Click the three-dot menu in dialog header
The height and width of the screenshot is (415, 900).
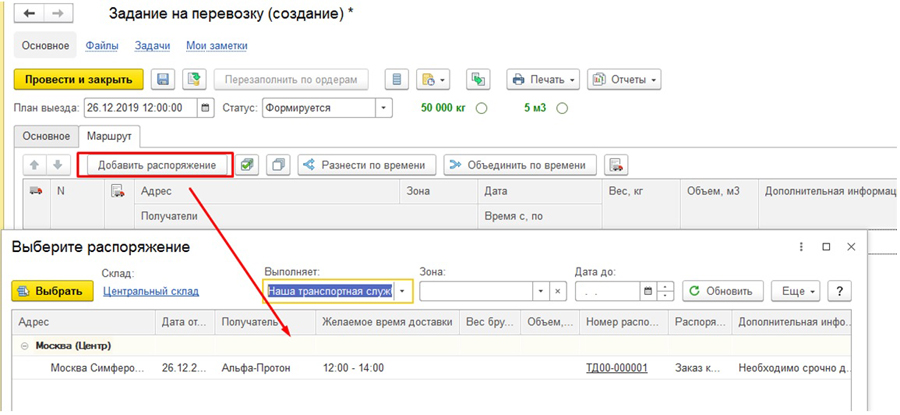(x=801, y=246)
